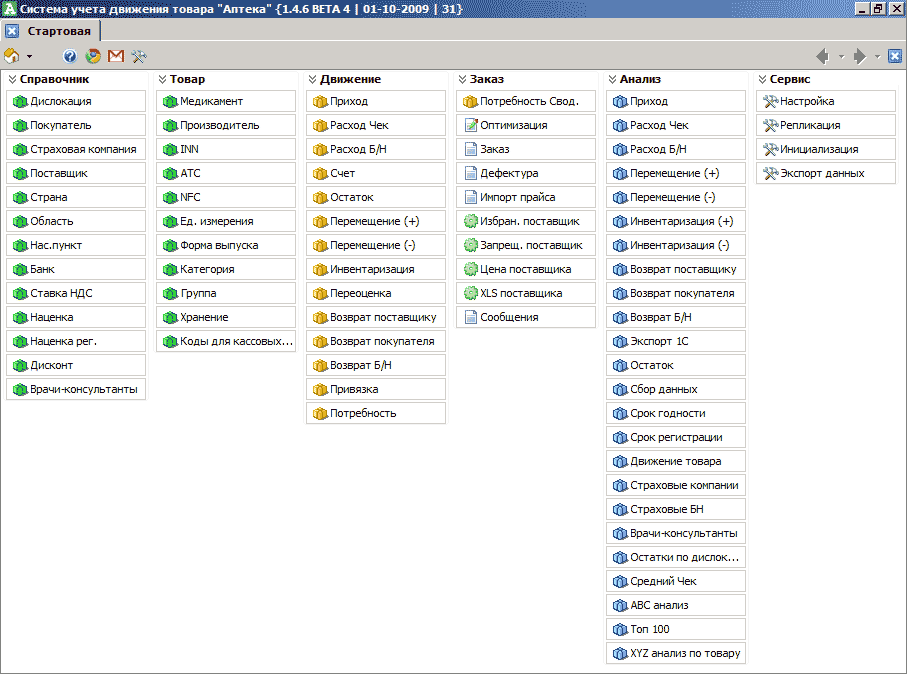
Task: Click document icon next to Сообщения
Action: (x=471, y=317)
